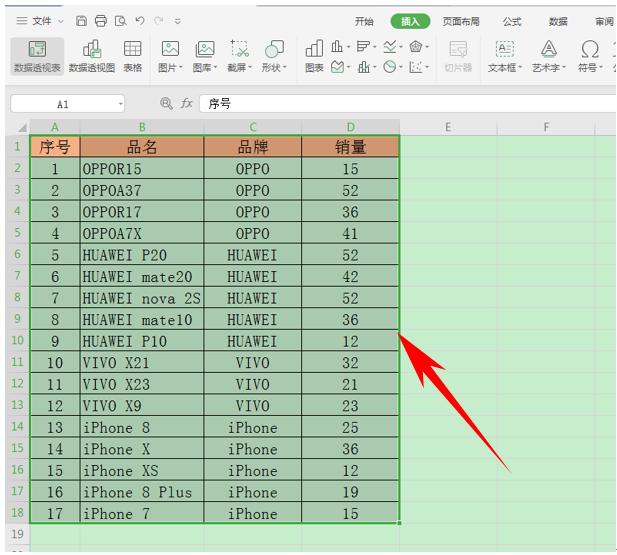Select the 品名 header cell
This screenshot has width=617, height=555.
[x=142, y=147]
